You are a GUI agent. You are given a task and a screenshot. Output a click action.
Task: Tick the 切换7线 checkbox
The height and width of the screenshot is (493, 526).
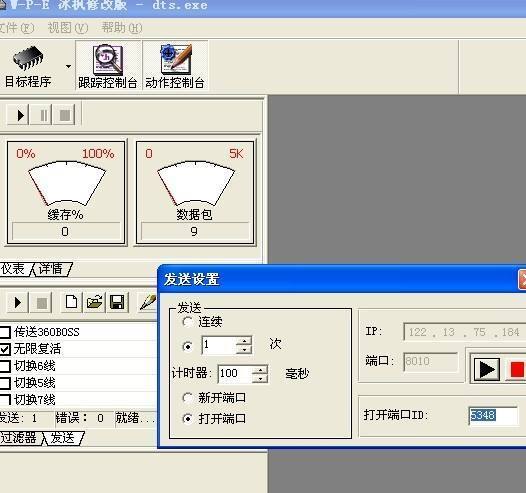(5, 399)
